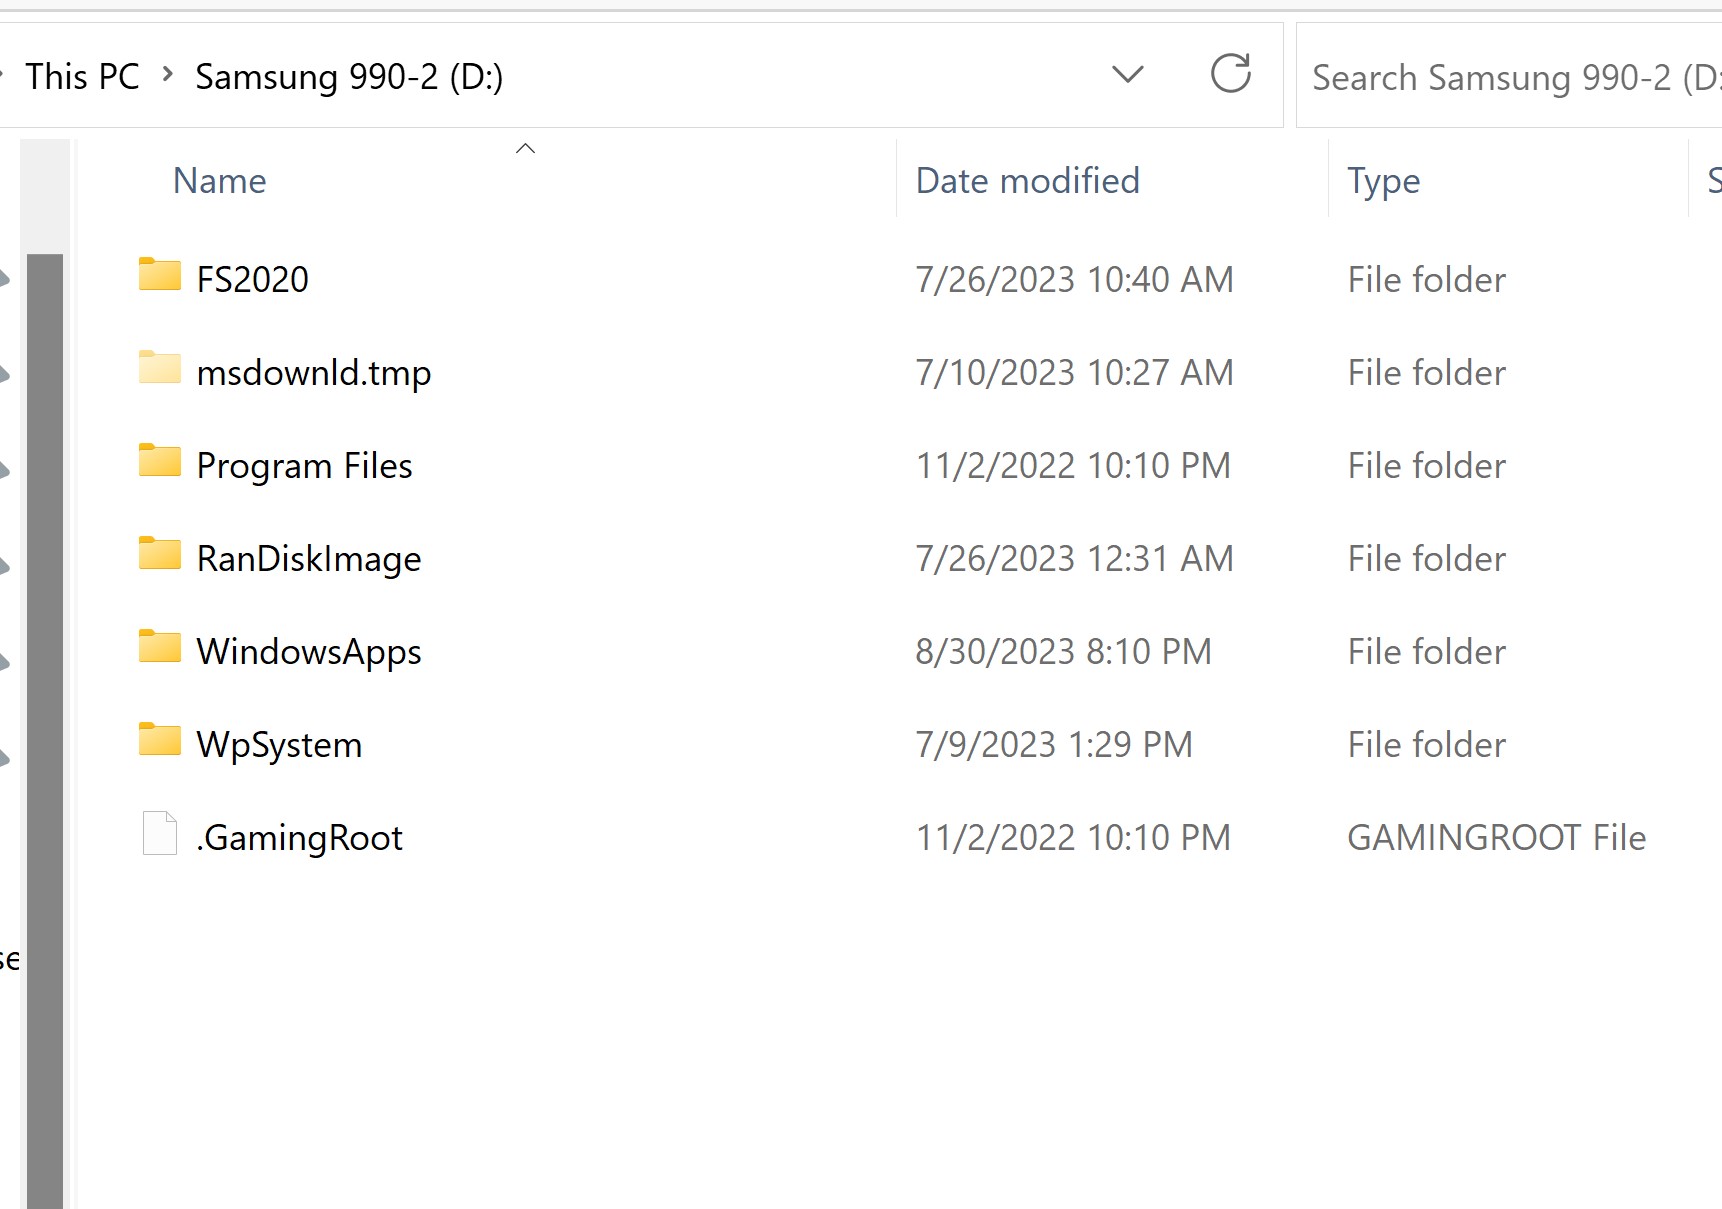Viewport: 1722px width, 1209px height.
Task: Click the .GamingRoot file icon
Action: 160,833
